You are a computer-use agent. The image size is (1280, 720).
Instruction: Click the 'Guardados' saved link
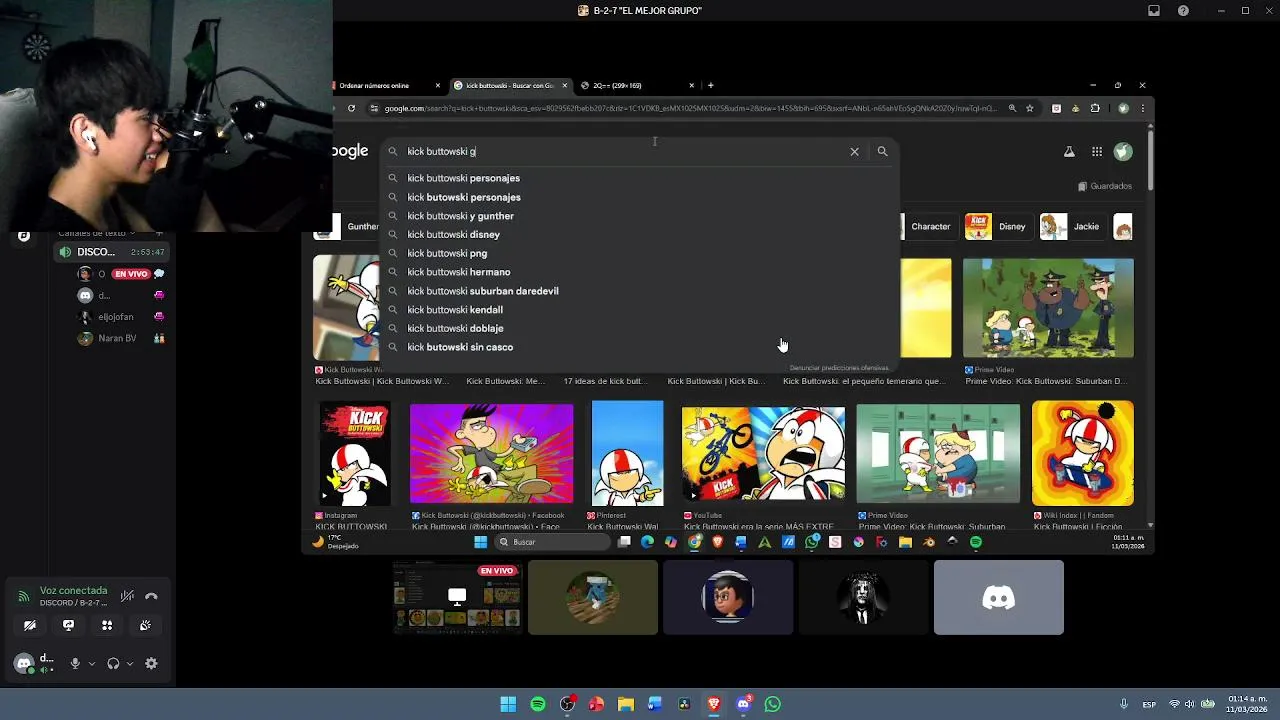[x=1105, y=186]
